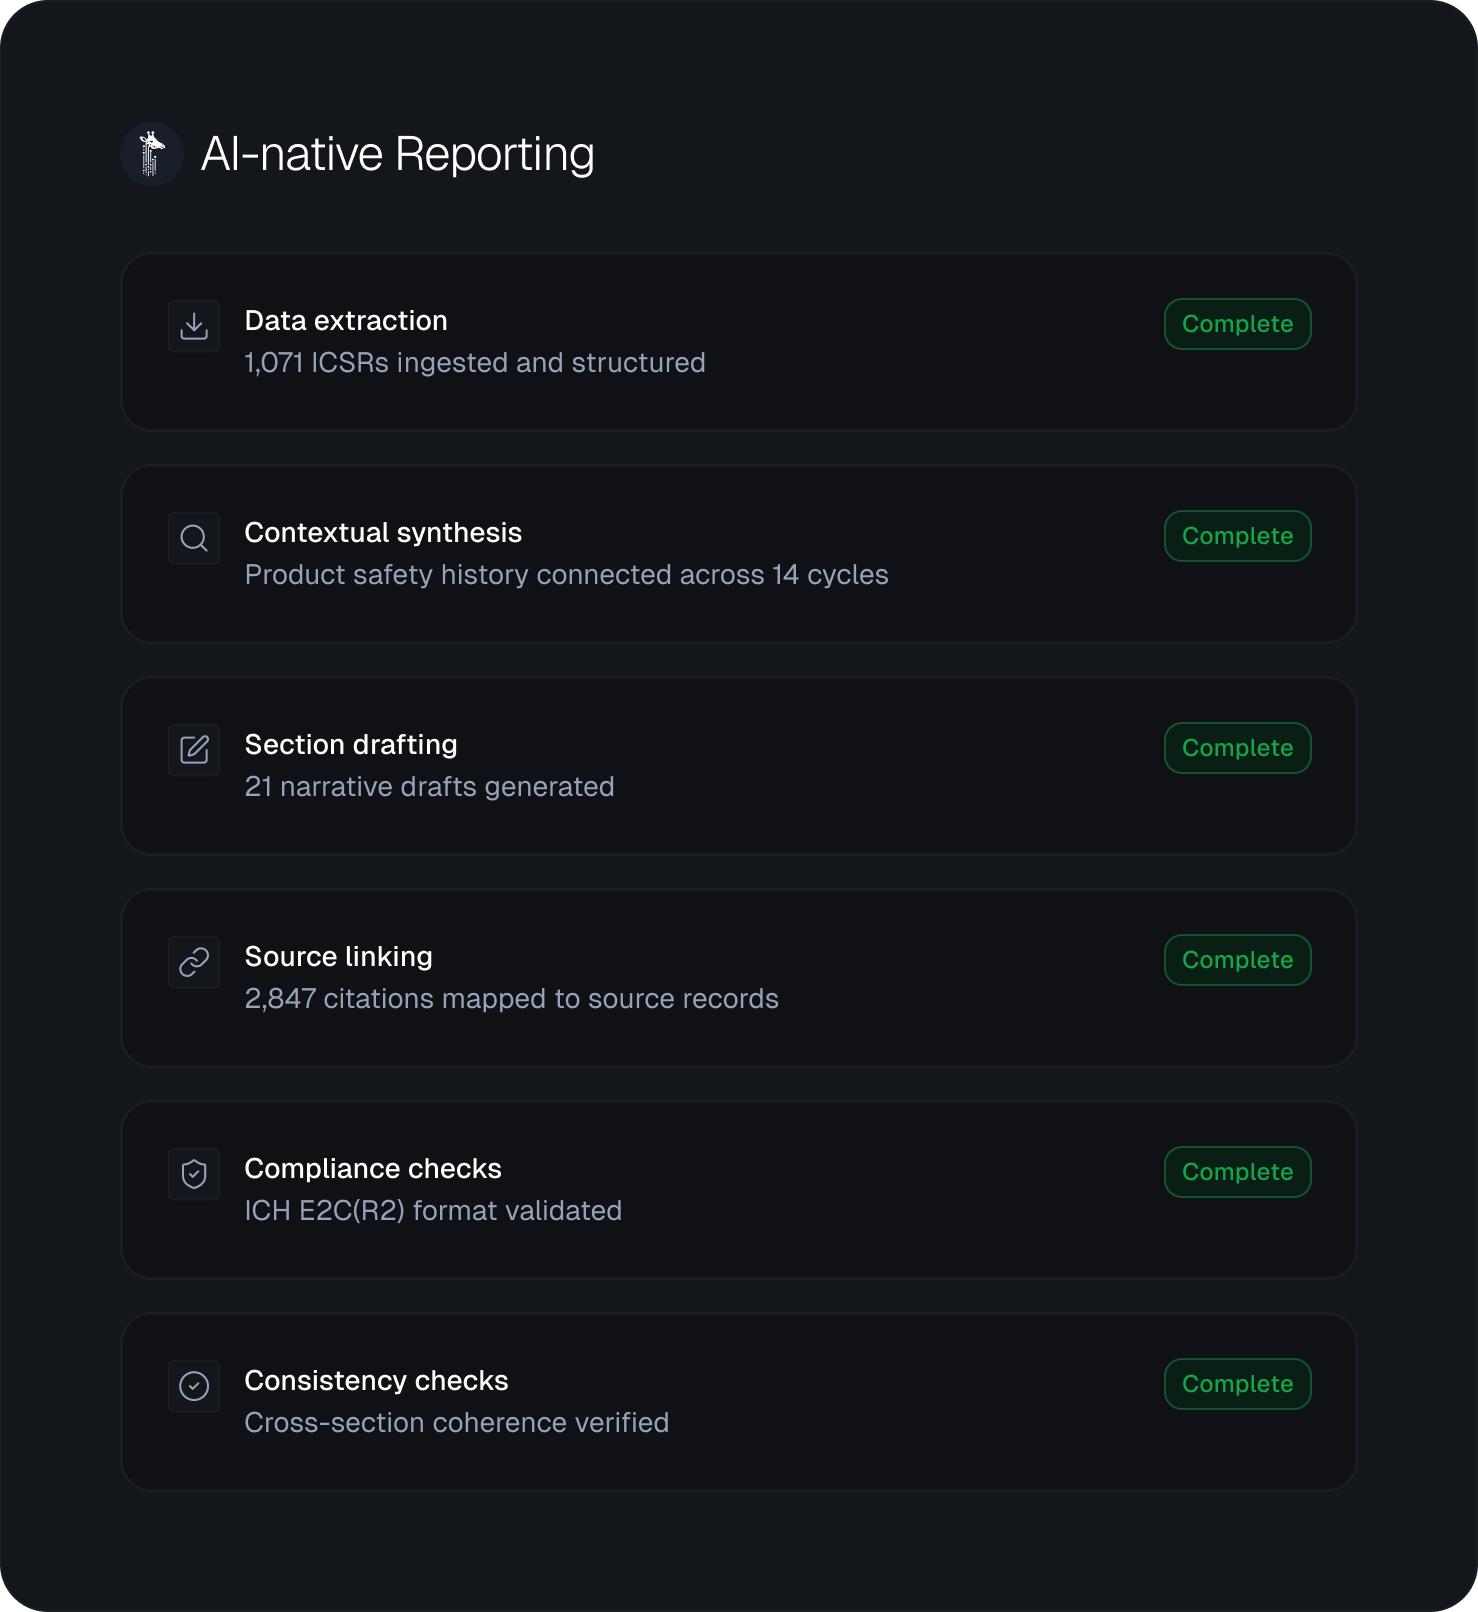Click the Complete badge for Compliance checks
Screen dimensions: 1478x1612
pos(1238,1172)
